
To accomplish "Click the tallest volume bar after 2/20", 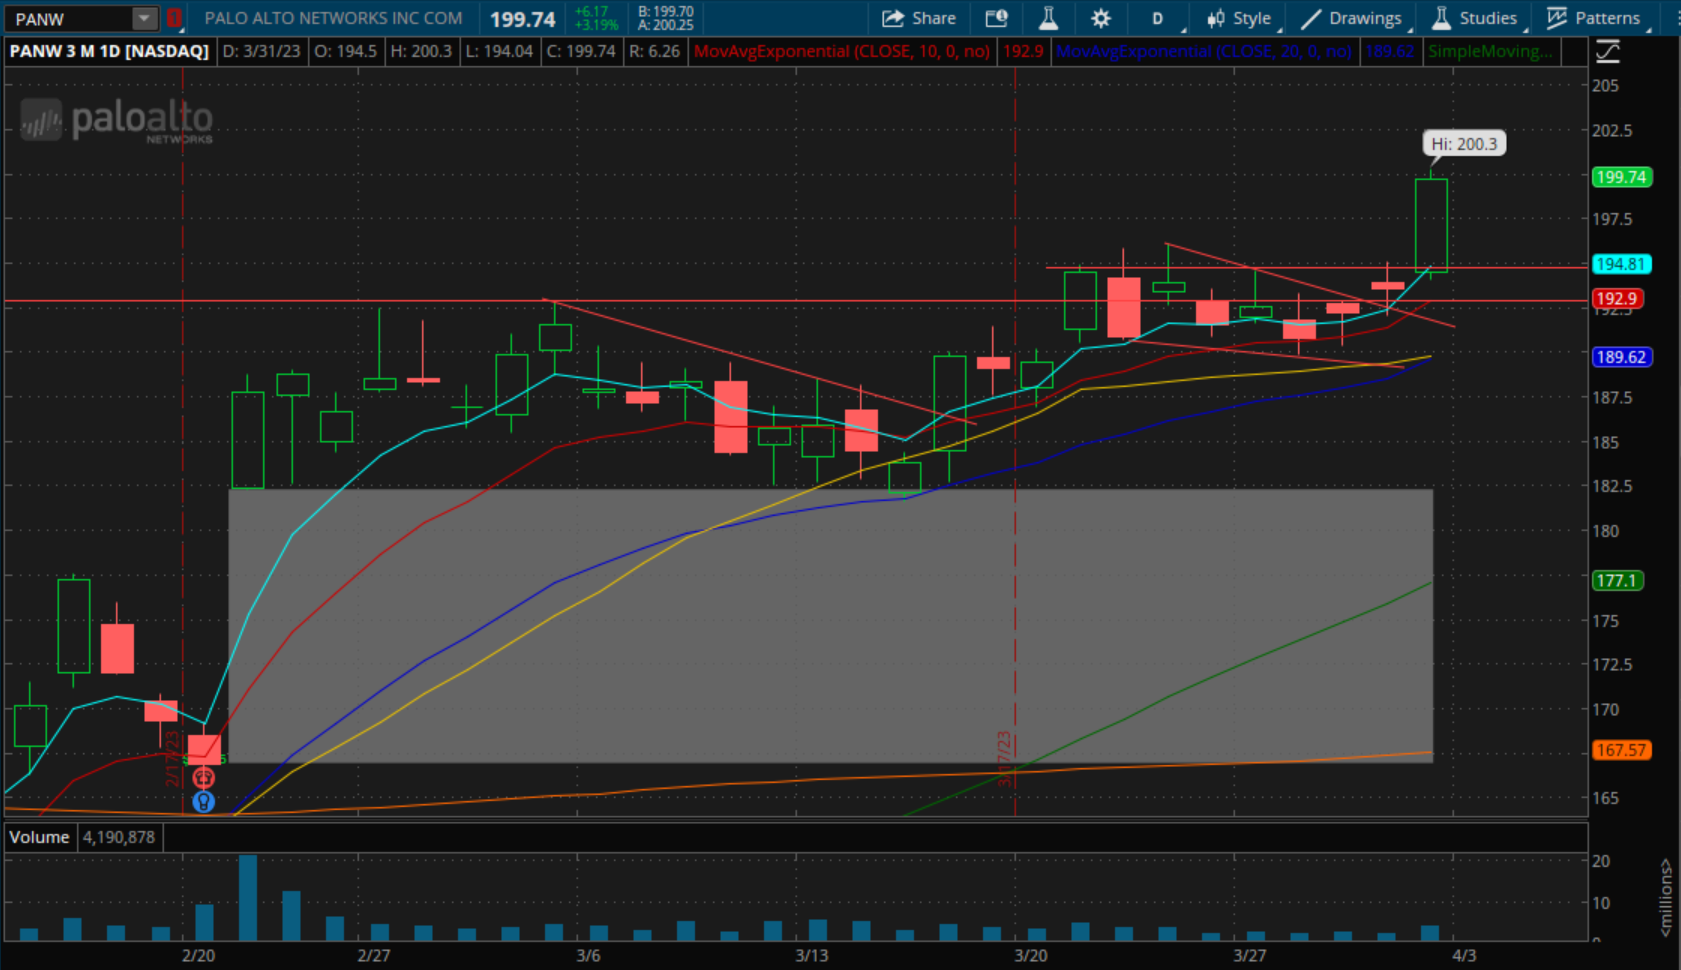I will 247,897.
